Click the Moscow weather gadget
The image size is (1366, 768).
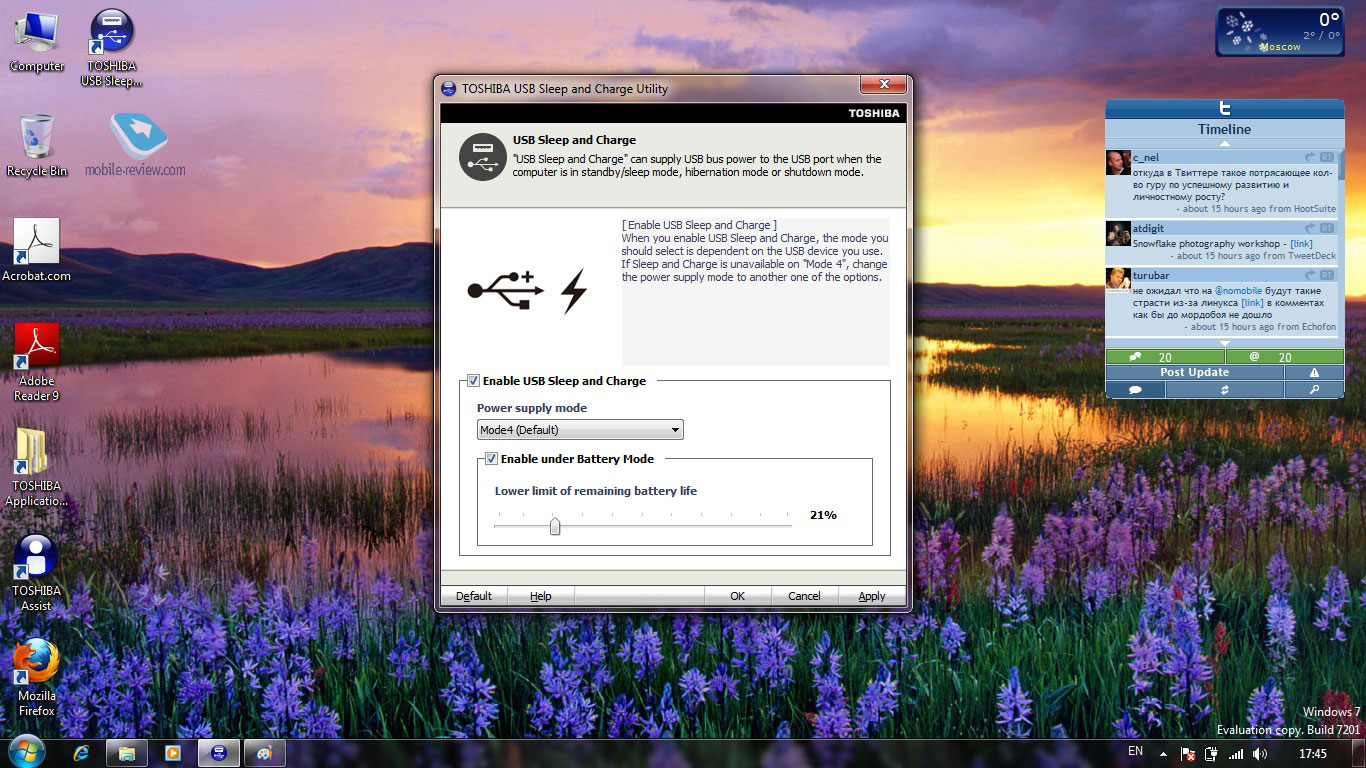click(1279, 31)
